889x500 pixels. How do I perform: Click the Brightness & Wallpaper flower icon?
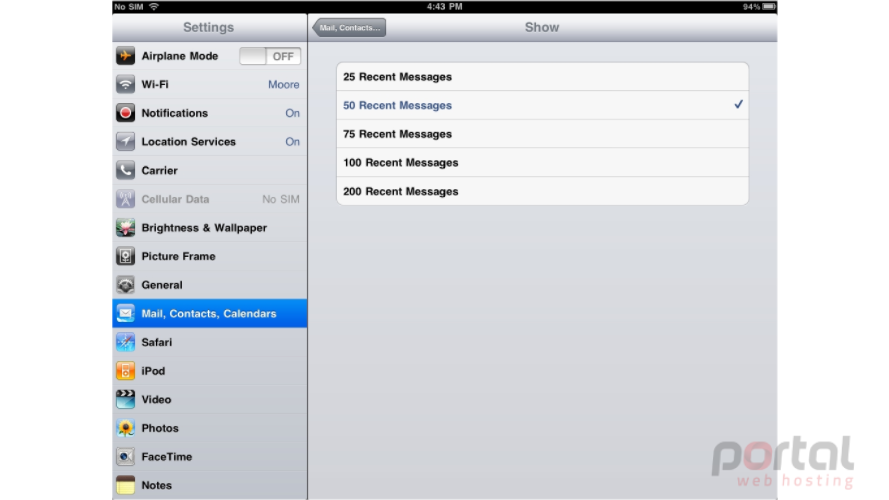coord(125,227)
